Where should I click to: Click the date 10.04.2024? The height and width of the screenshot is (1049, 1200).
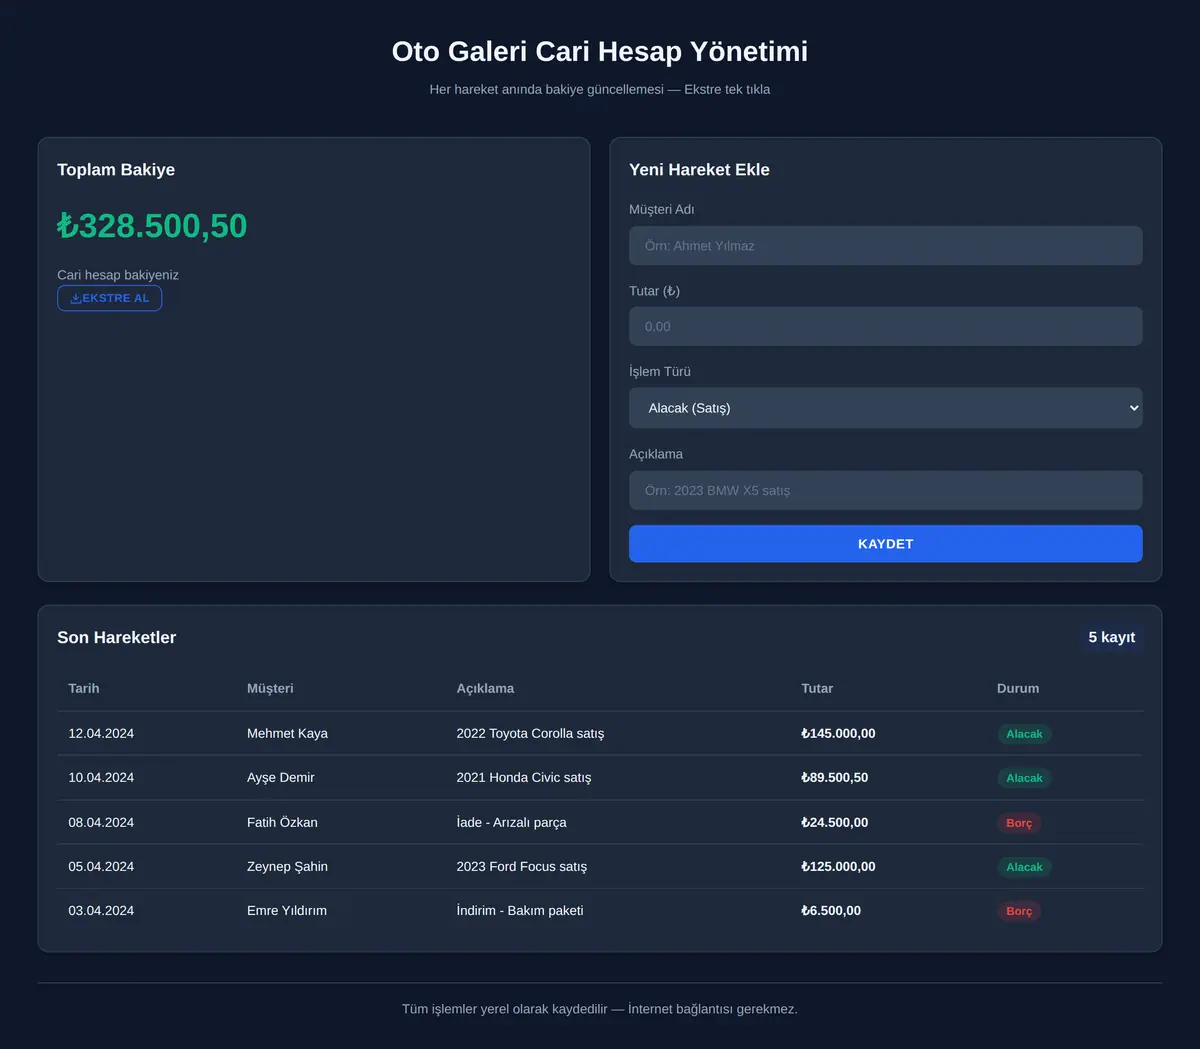[x=101, y=777]
